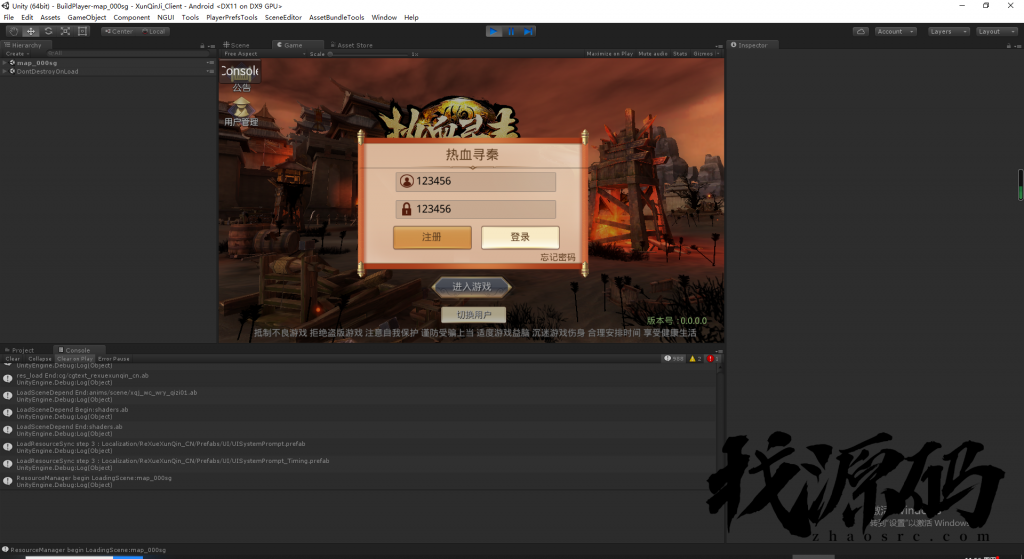Select the Rotate tool in toolbar
The height and width of the screenshot is (559, 1024).
click(48, 31)
